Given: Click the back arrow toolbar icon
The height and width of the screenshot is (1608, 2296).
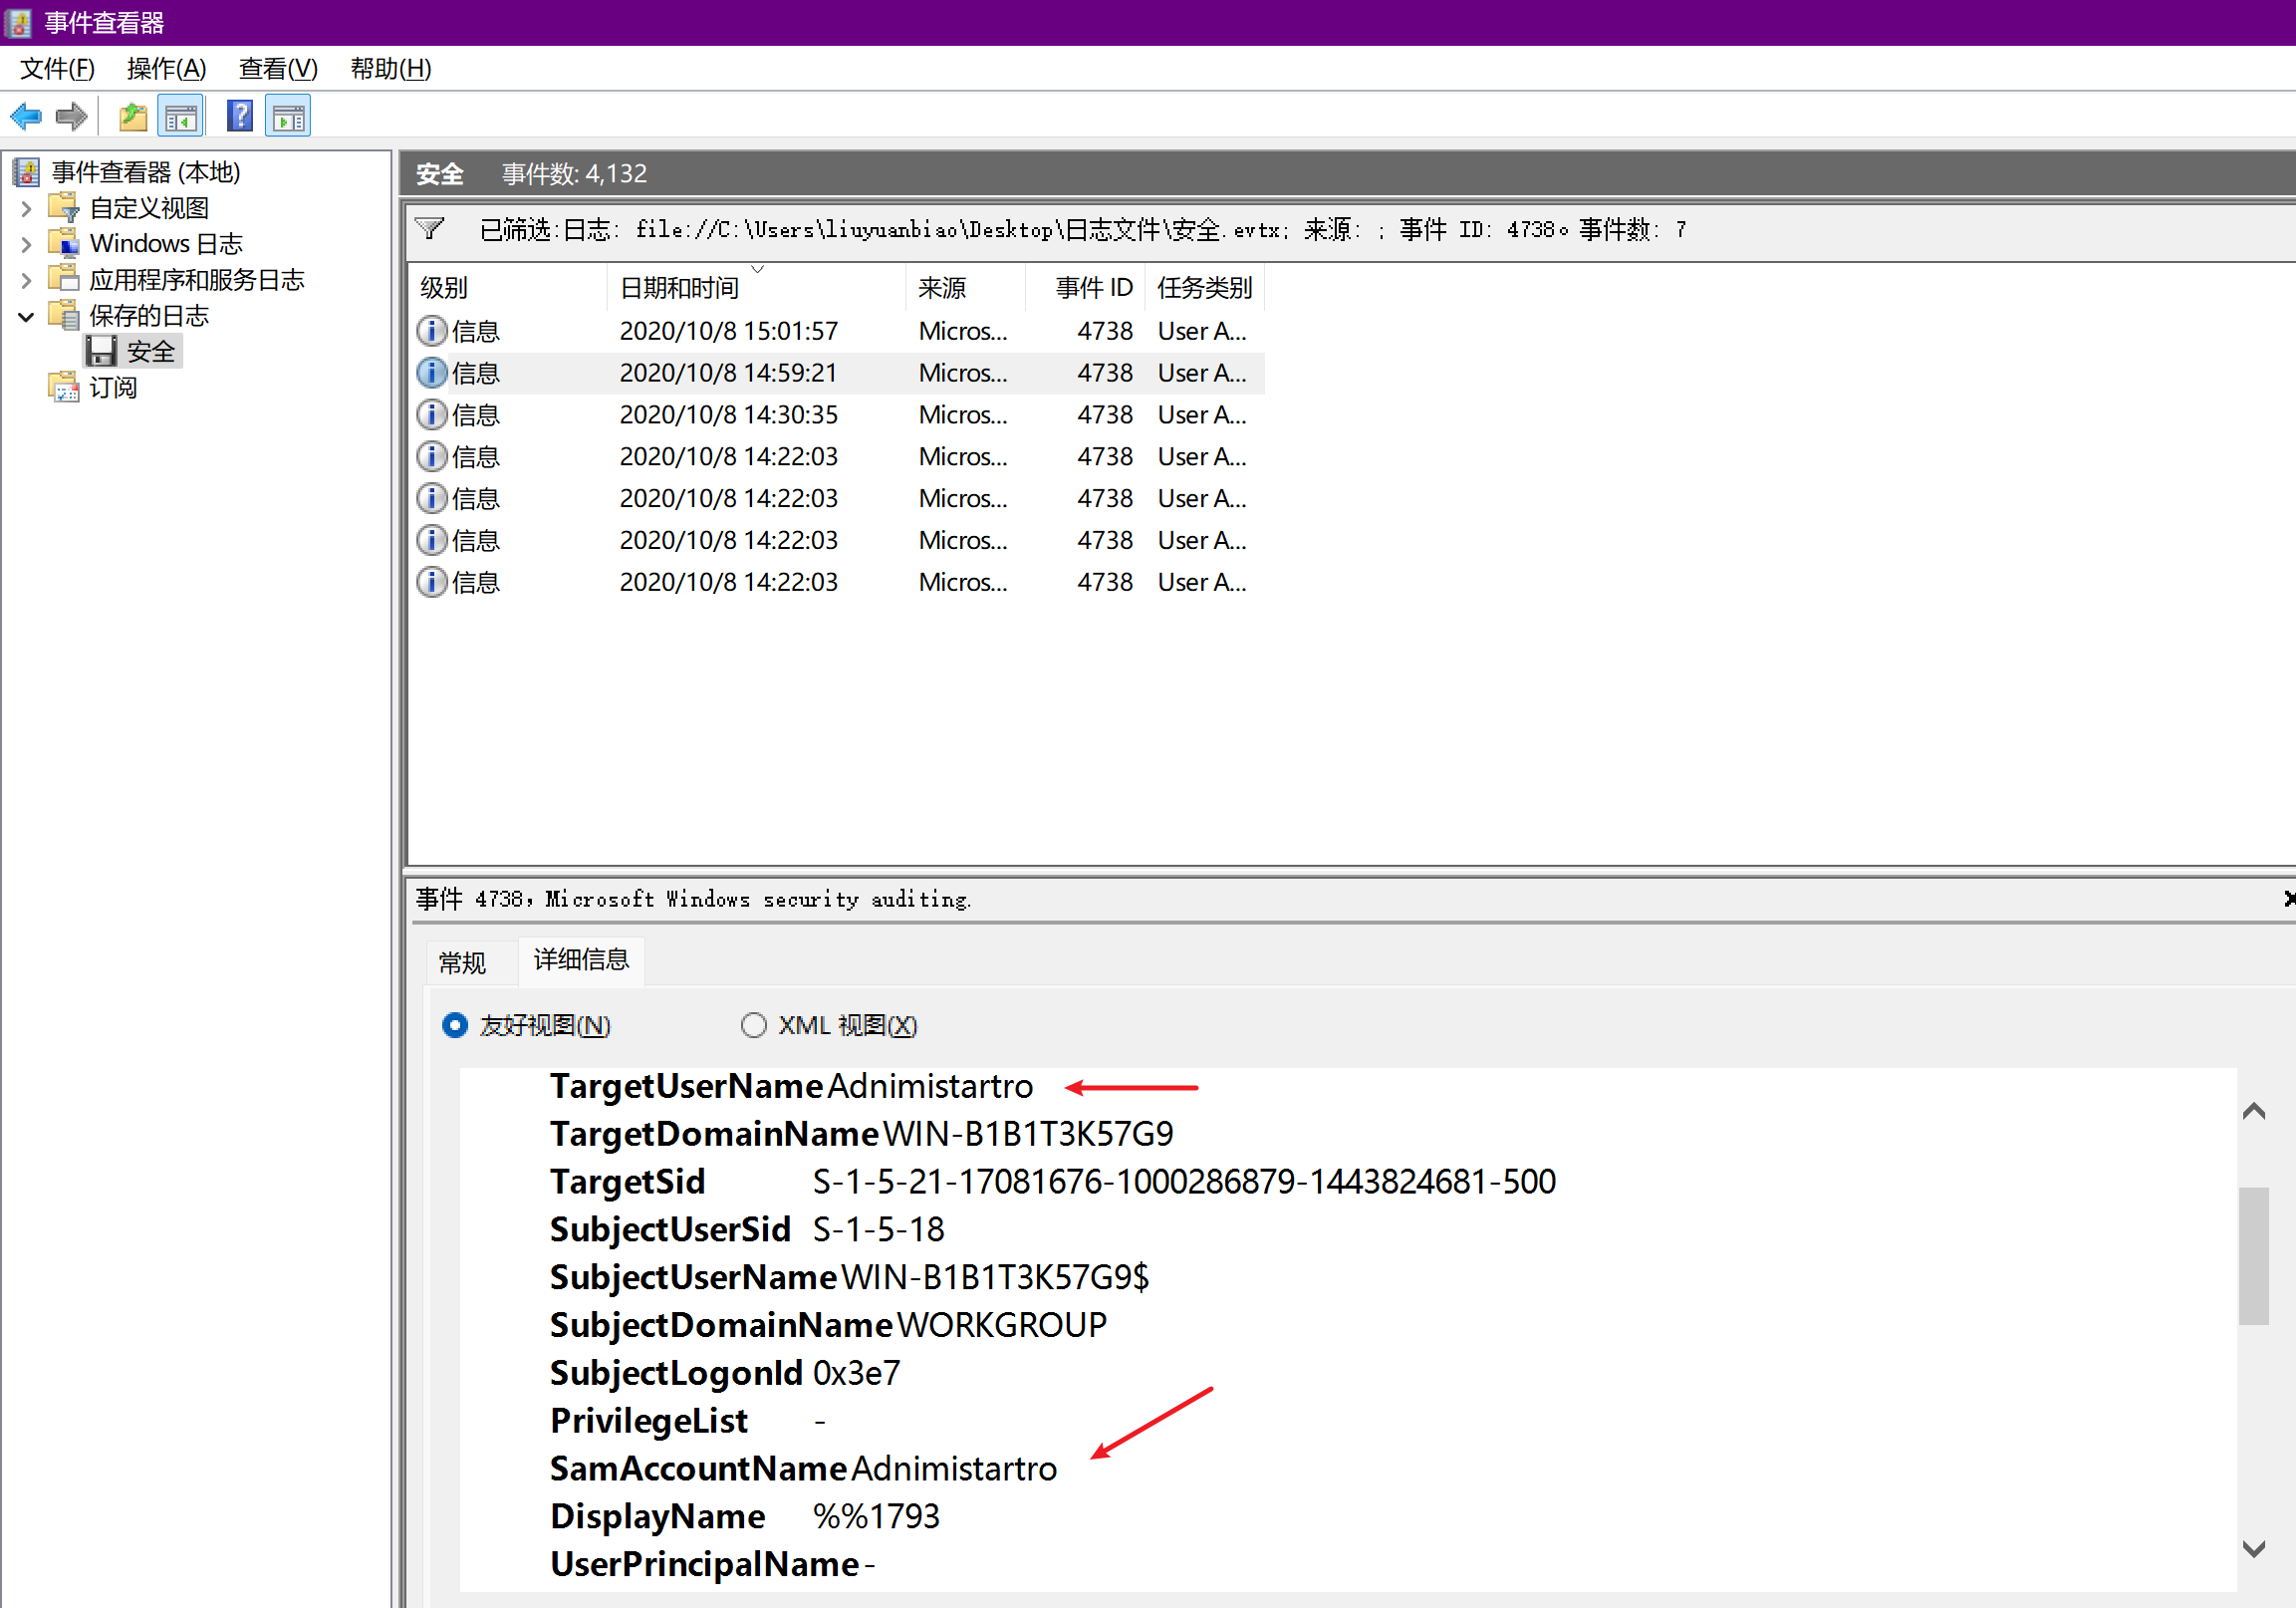Looking at the screenshot, I should pyautogui.click(x=26, y=117).
